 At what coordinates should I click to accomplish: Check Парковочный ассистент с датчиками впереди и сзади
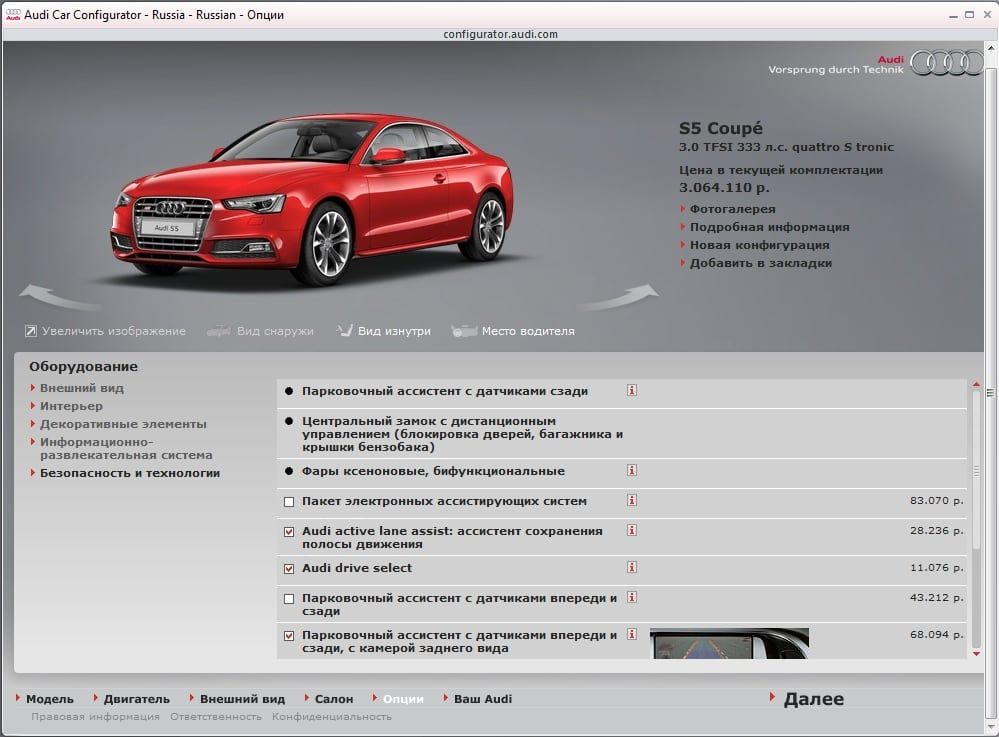[289, 599]
